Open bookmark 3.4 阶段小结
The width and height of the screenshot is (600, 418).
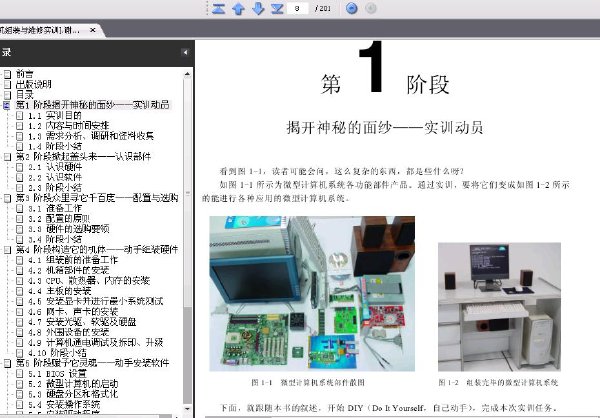point(55,239)
